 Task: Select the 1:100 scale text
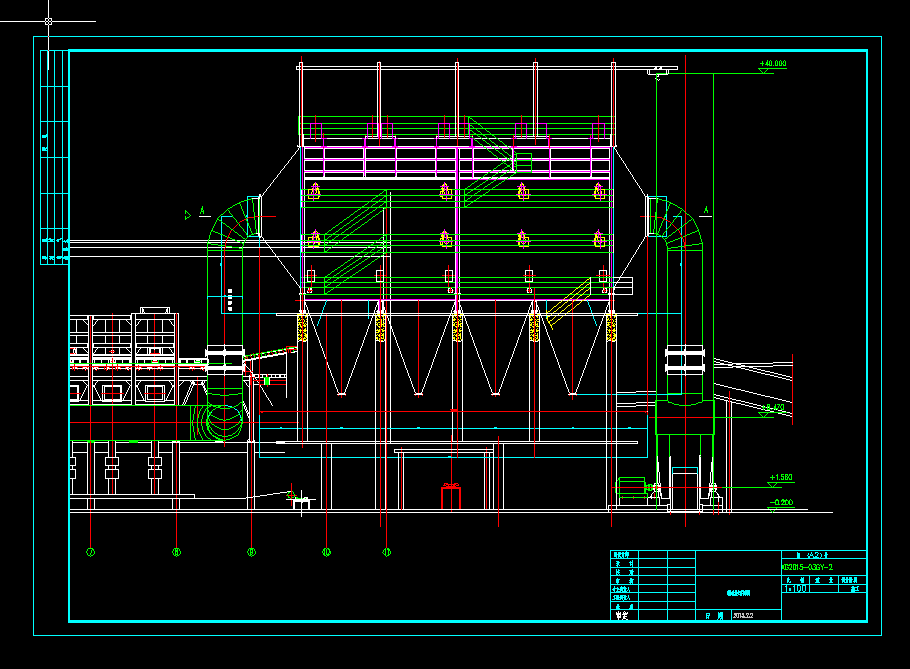pyautogui.click(x=795, y=588)
